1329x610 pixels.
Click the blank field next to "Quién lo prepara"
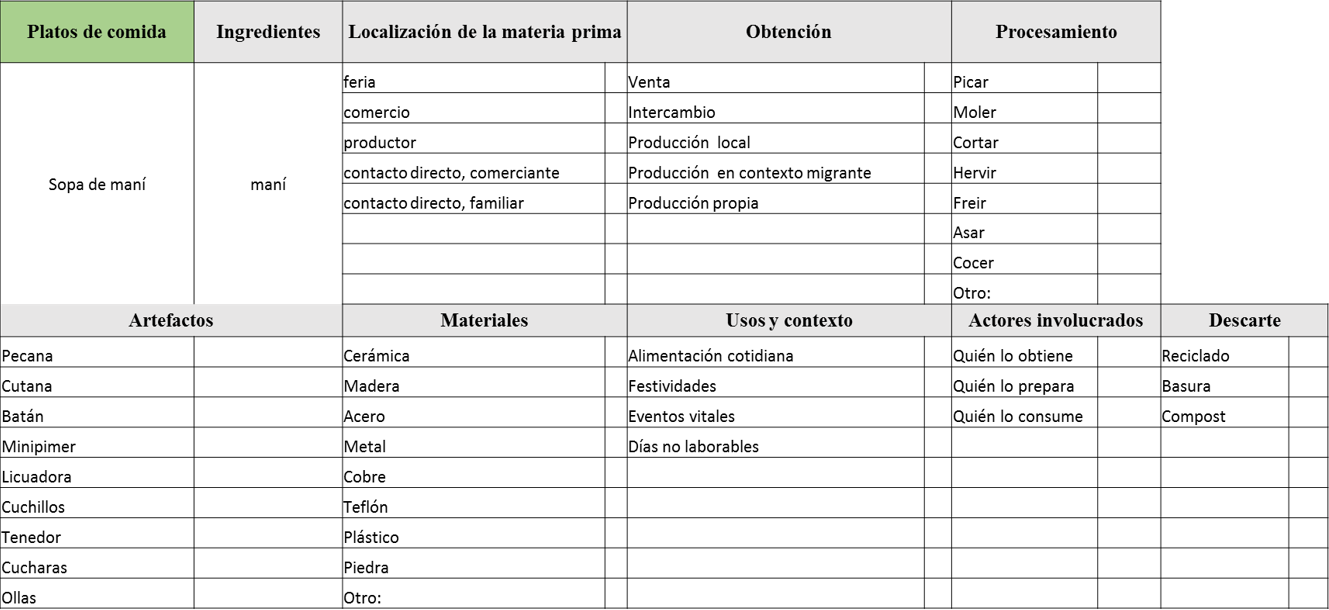click(1129, 386)
